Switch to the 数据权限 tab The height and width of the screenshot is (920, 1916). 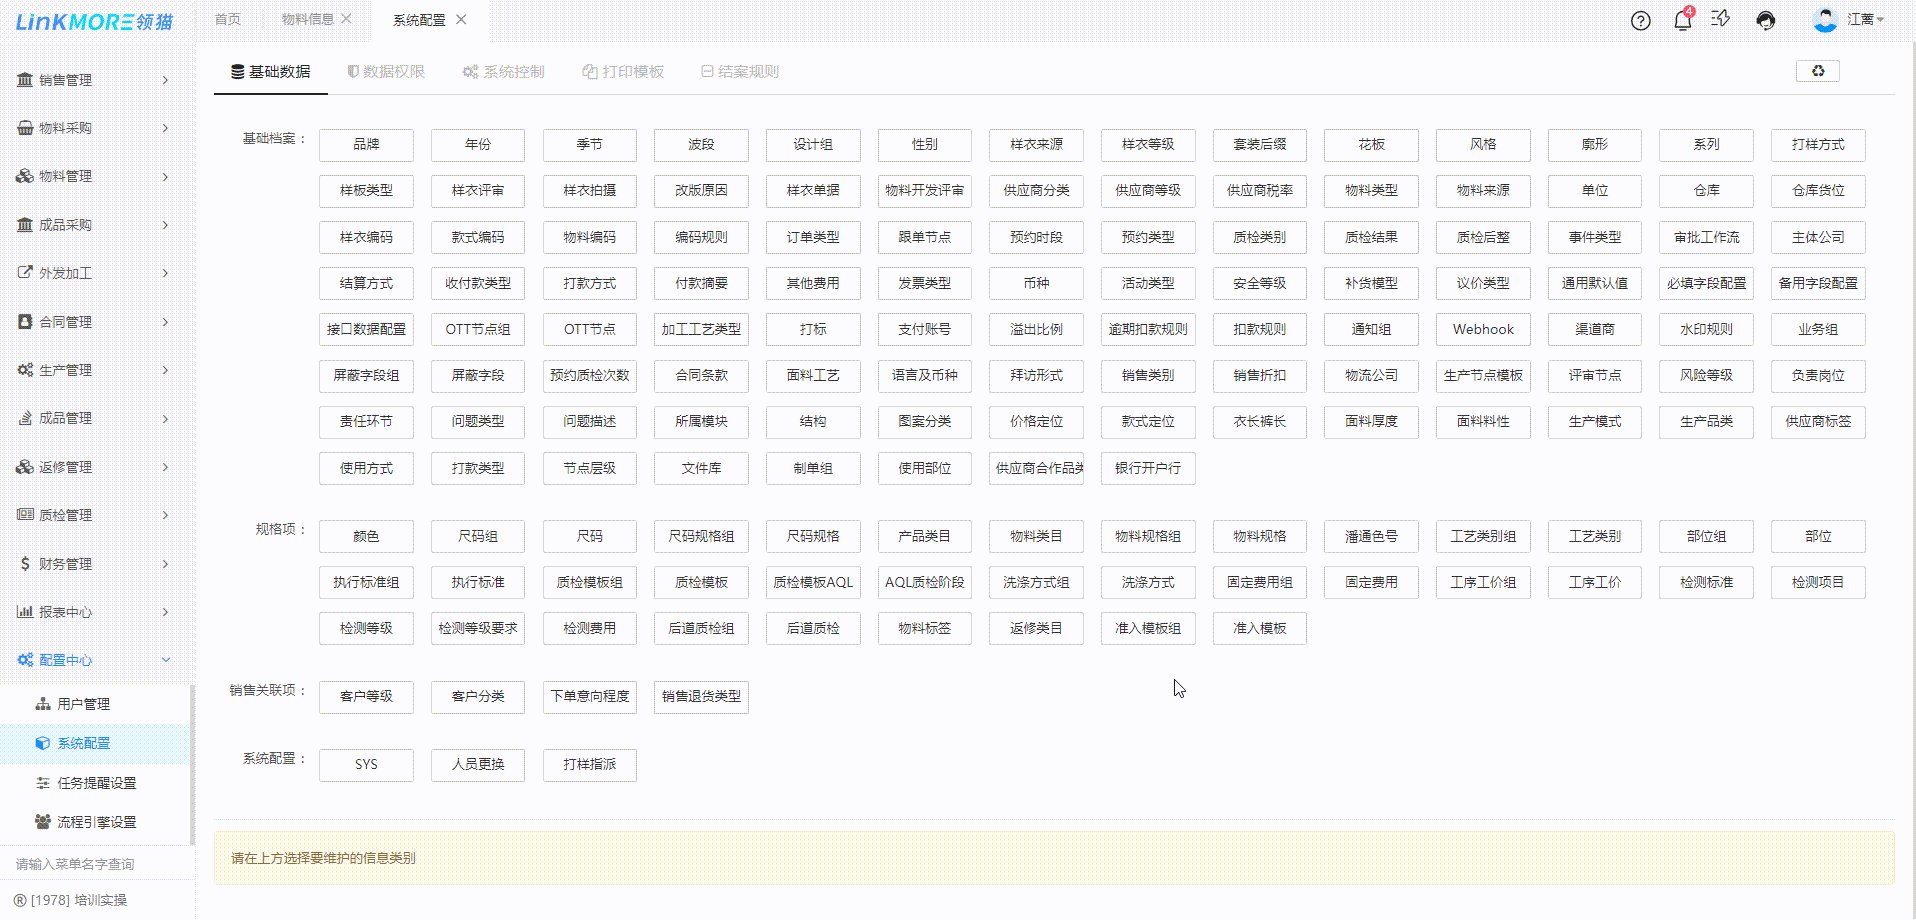(x=386, y=72)
